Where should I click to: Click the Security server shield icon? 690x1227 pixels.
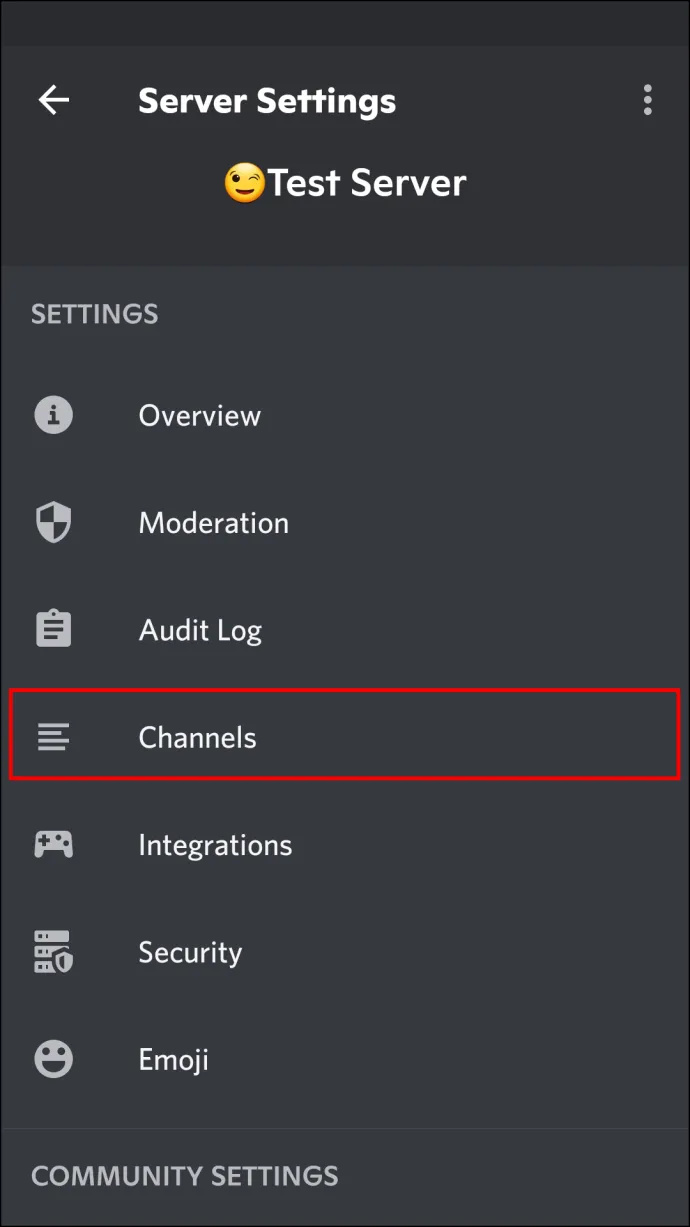tap(54, 952)
